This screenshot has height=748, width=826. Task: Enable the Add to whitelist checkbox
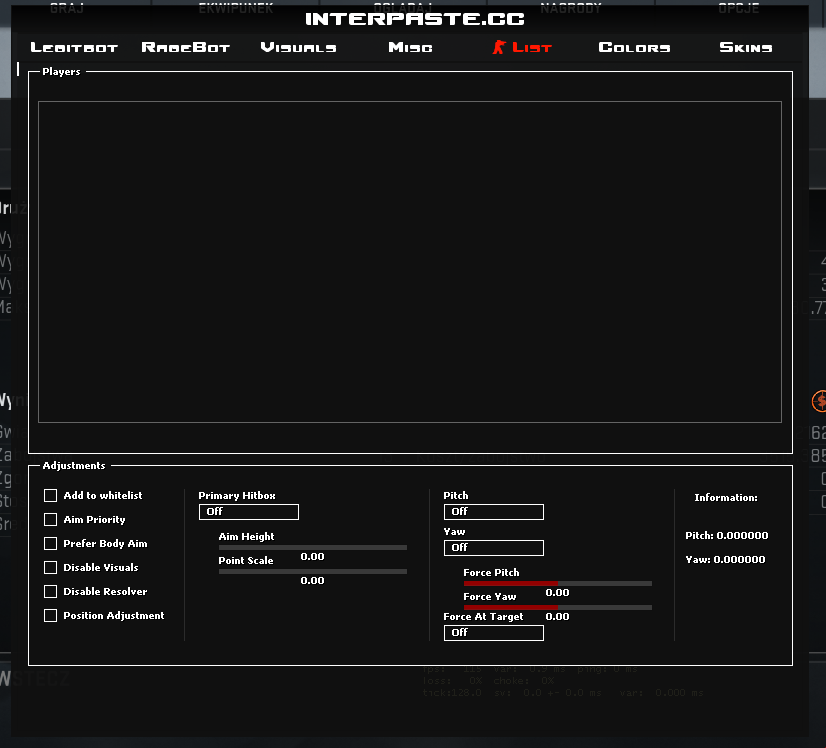51,496
